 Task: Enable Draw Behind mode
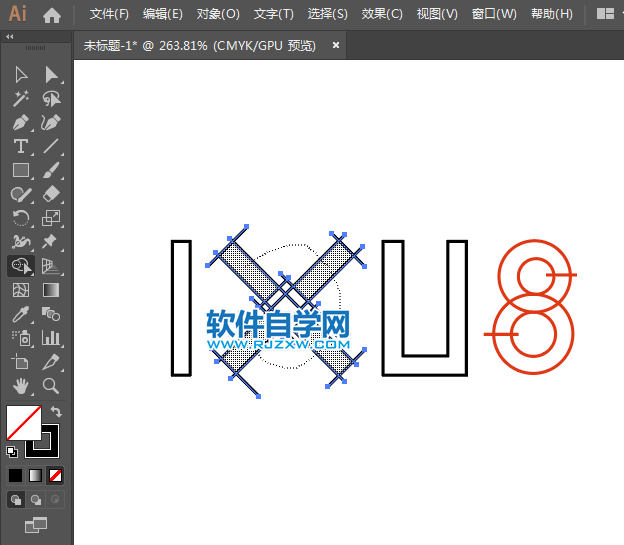click(x=35, y=500)
